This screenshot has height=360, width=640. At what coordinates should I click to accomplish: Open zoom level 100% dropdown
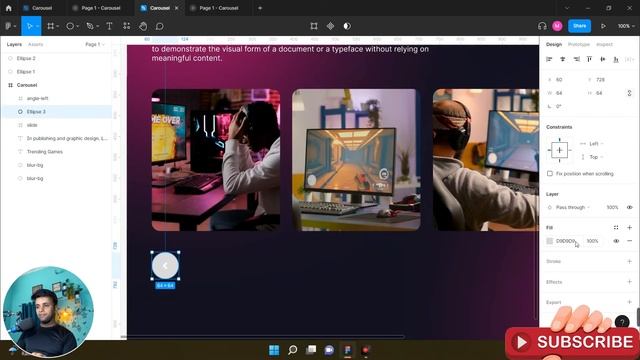coord(626,26)
